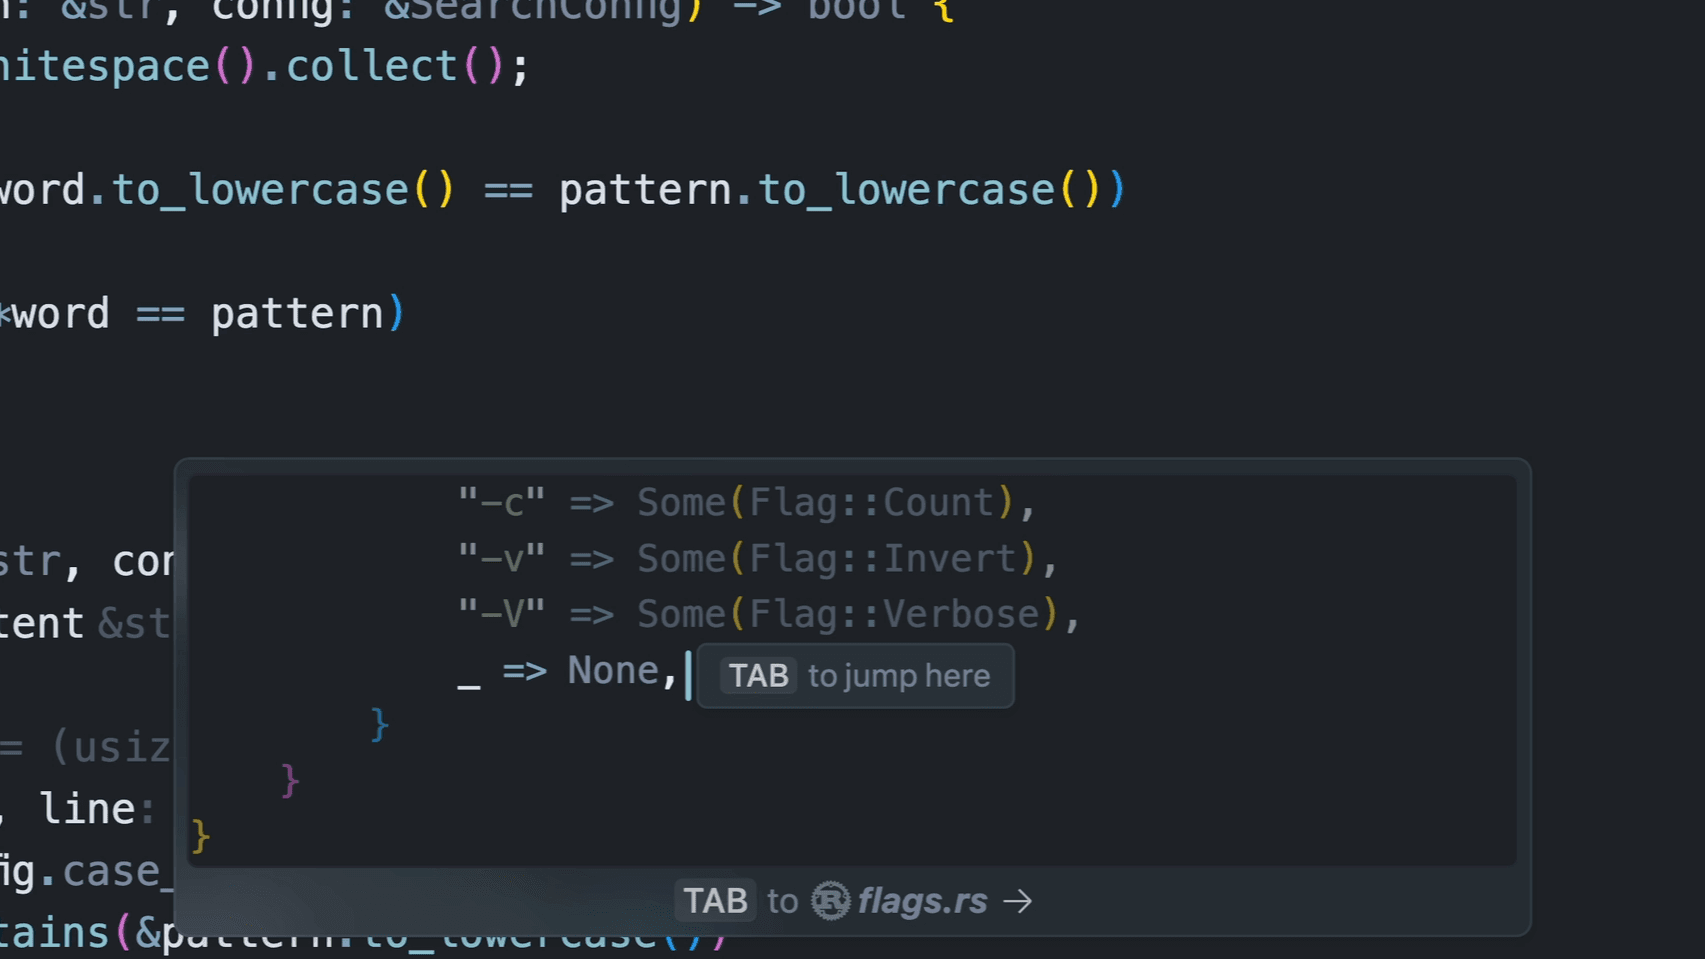This screenshot has width=1705, height=959.
Task: Click the Rust file icon beside flags.rs
Action: point(830,901)
